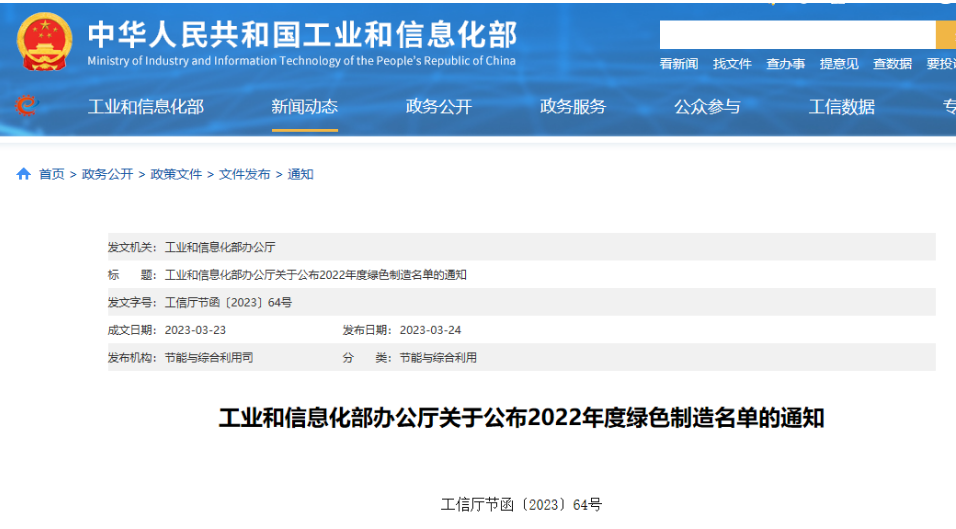Open the 工业和信息化部 navigation menu
The height and width of the screenshot is (529, 956).
146,107
